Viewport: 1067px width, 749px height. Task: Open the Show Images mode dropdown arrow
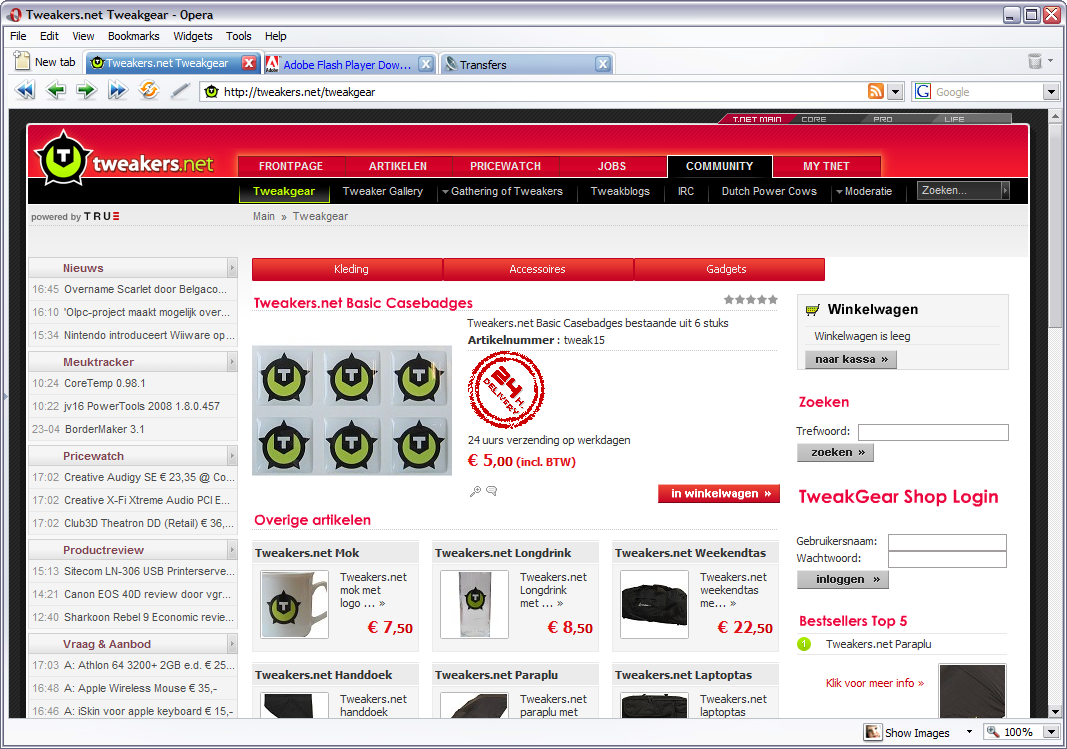pos(969,732)
